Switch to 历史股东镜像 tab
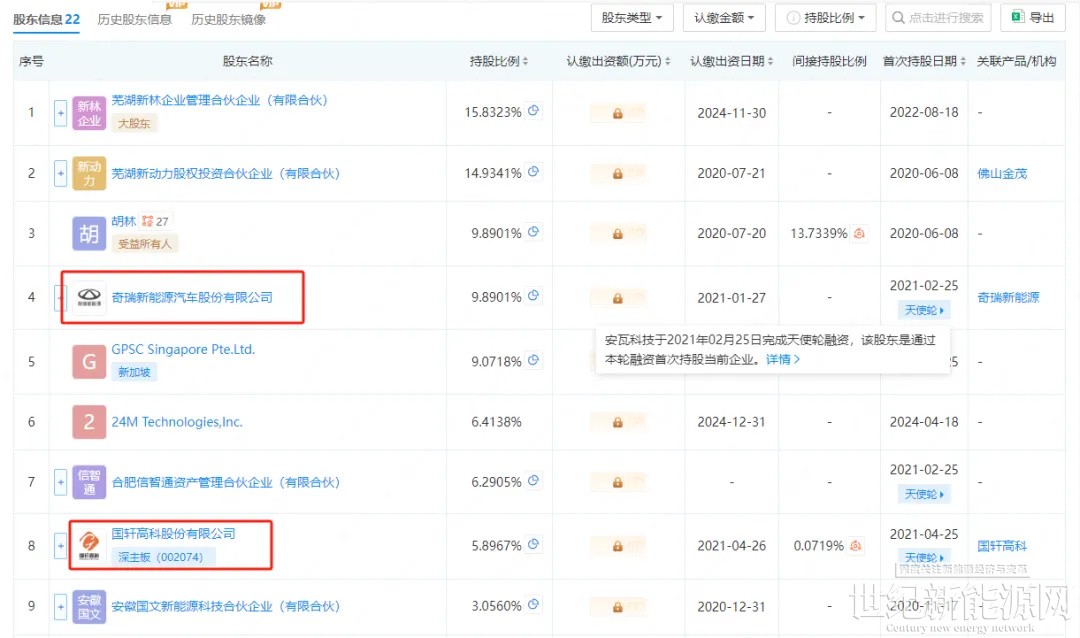Image resolution: width=1080 pixels, height=638 pixels. (x=228, y=19)
